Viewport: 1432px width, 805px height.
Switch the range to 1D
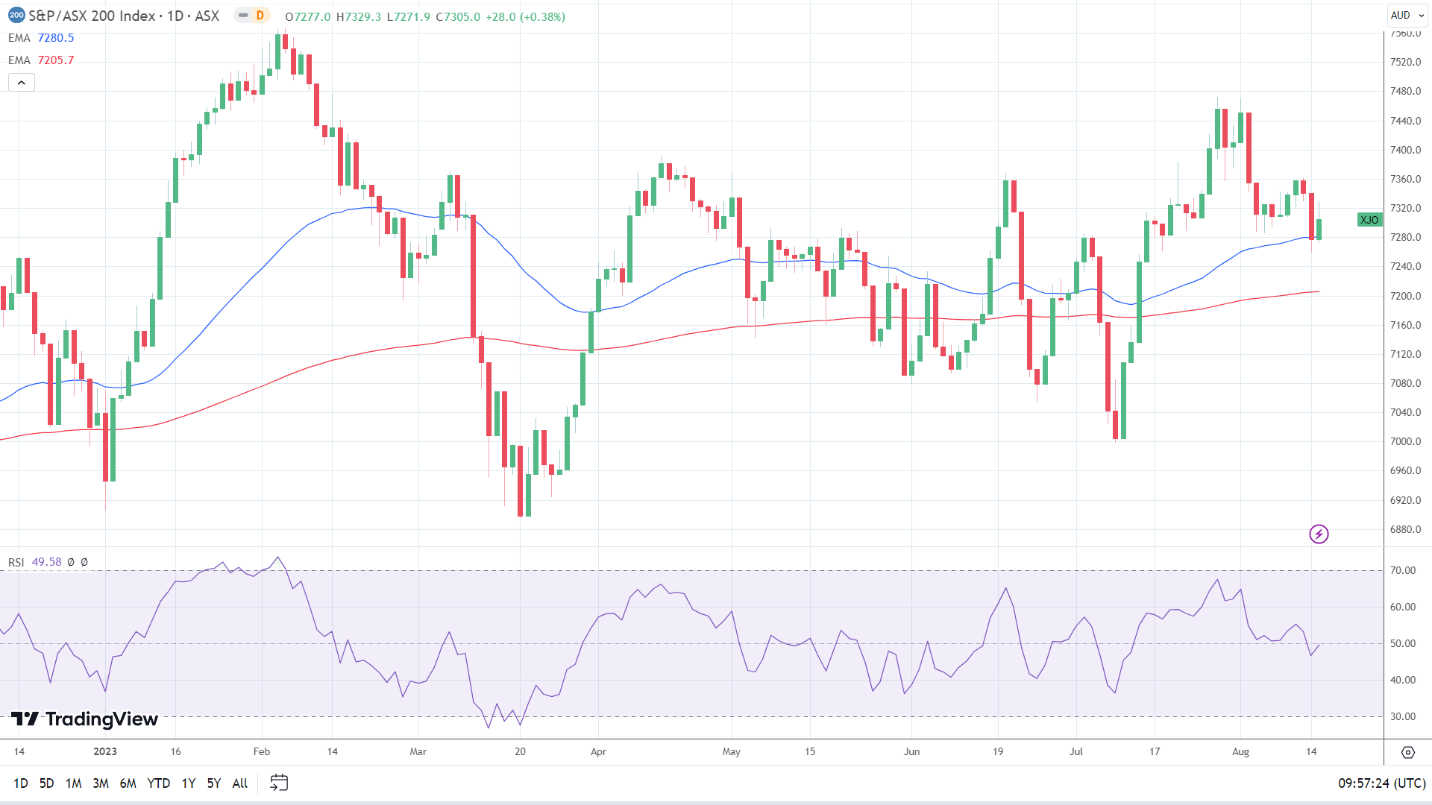(x=20, y=783)
